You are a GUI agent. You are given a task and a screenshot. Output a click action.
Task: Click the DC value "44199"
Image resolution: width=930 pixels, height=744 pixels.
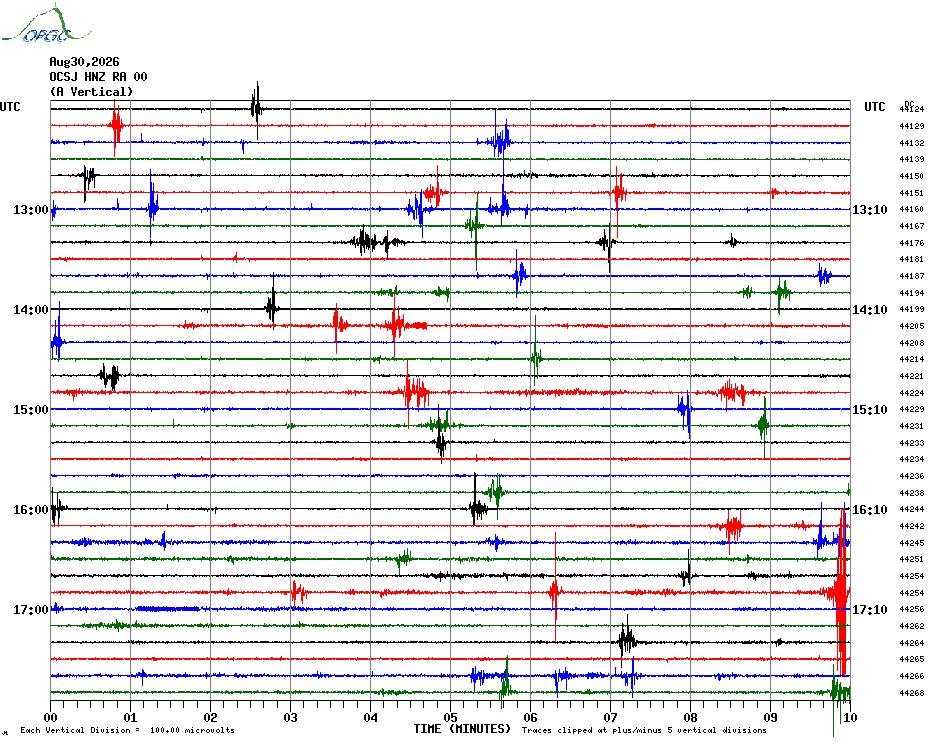click(x=912, y=309)
